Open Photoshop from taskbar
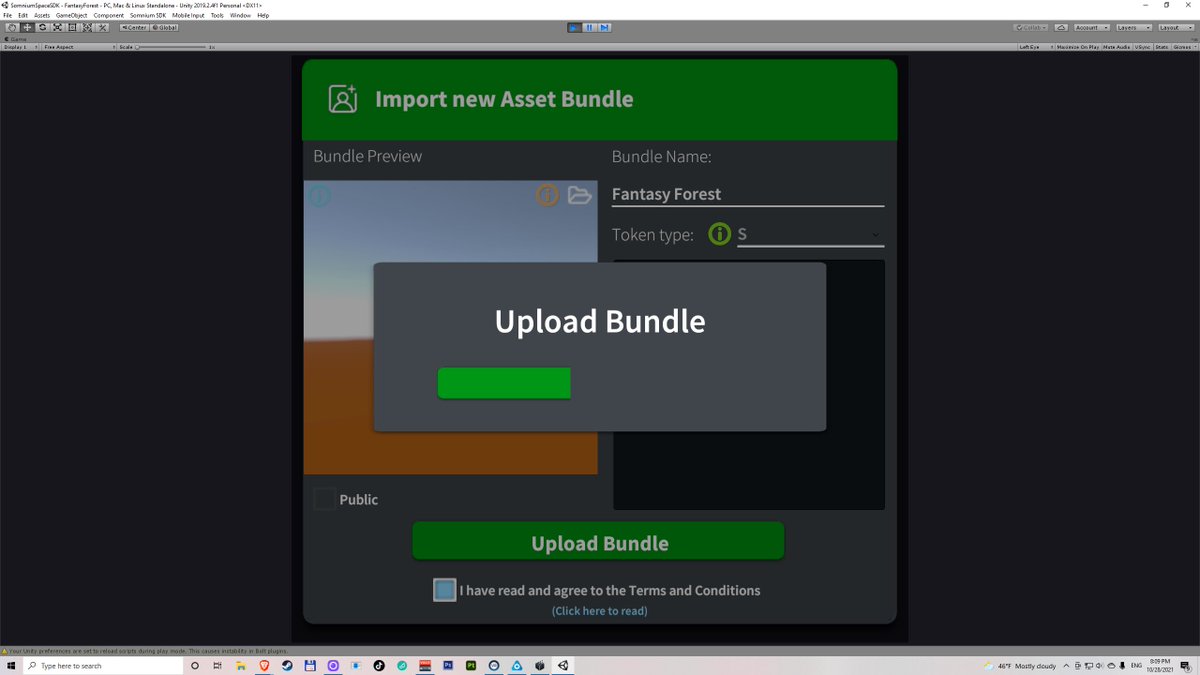This screenshot has height=675, width=1200. click(x=448, y=665)
